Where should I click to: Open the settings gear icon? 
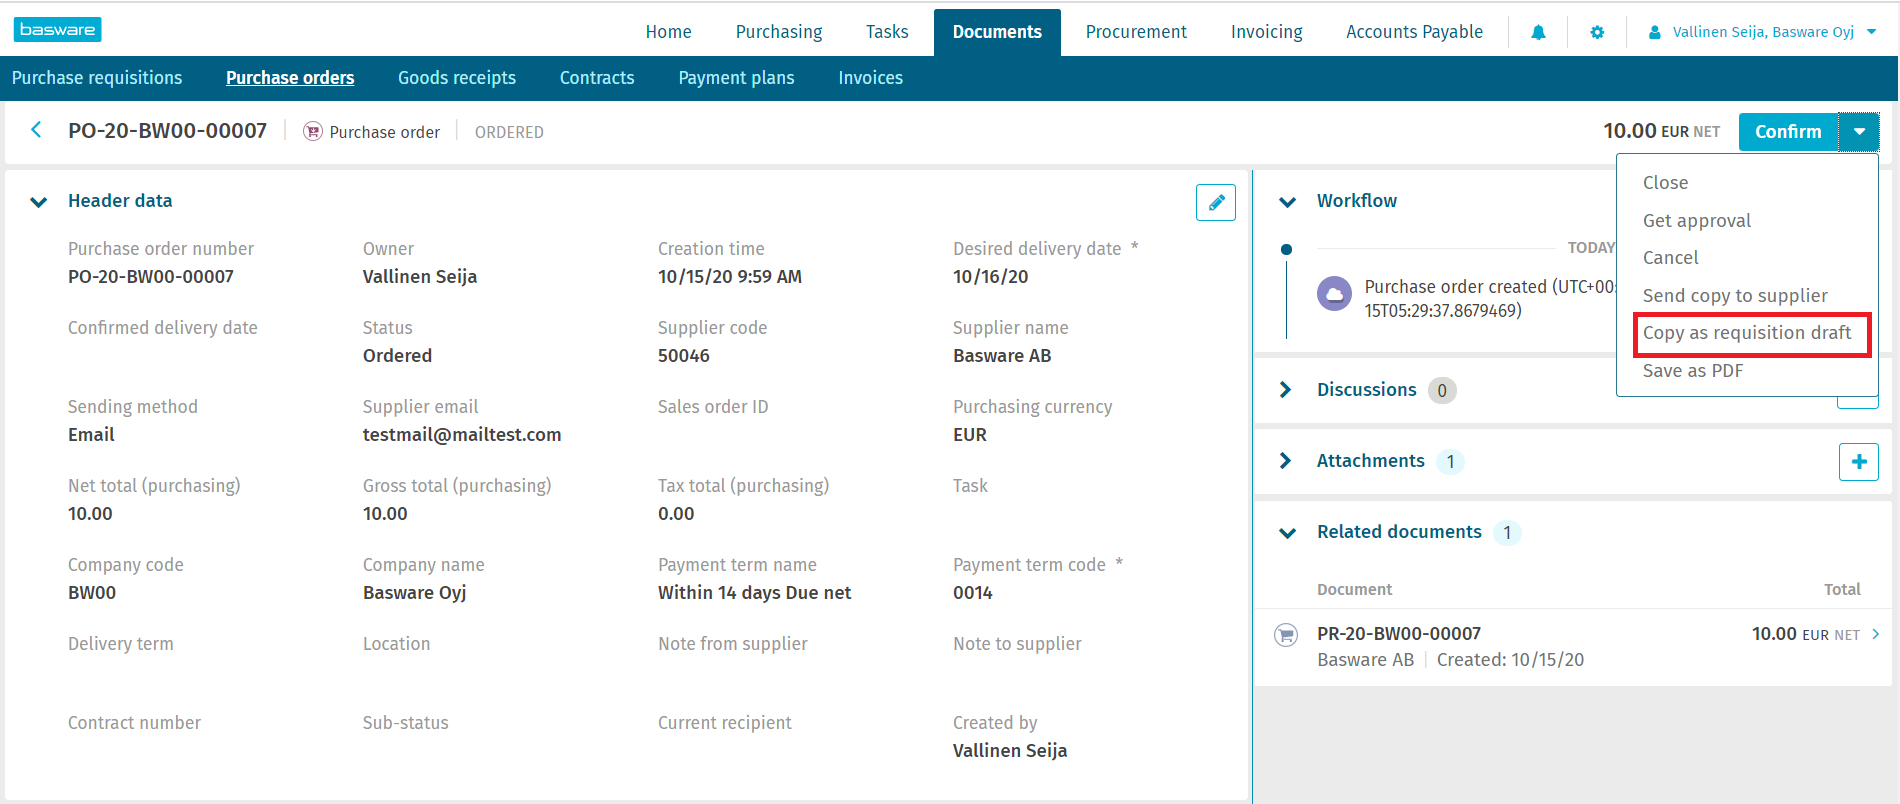pyautogui.click(x=1597, y=32)
